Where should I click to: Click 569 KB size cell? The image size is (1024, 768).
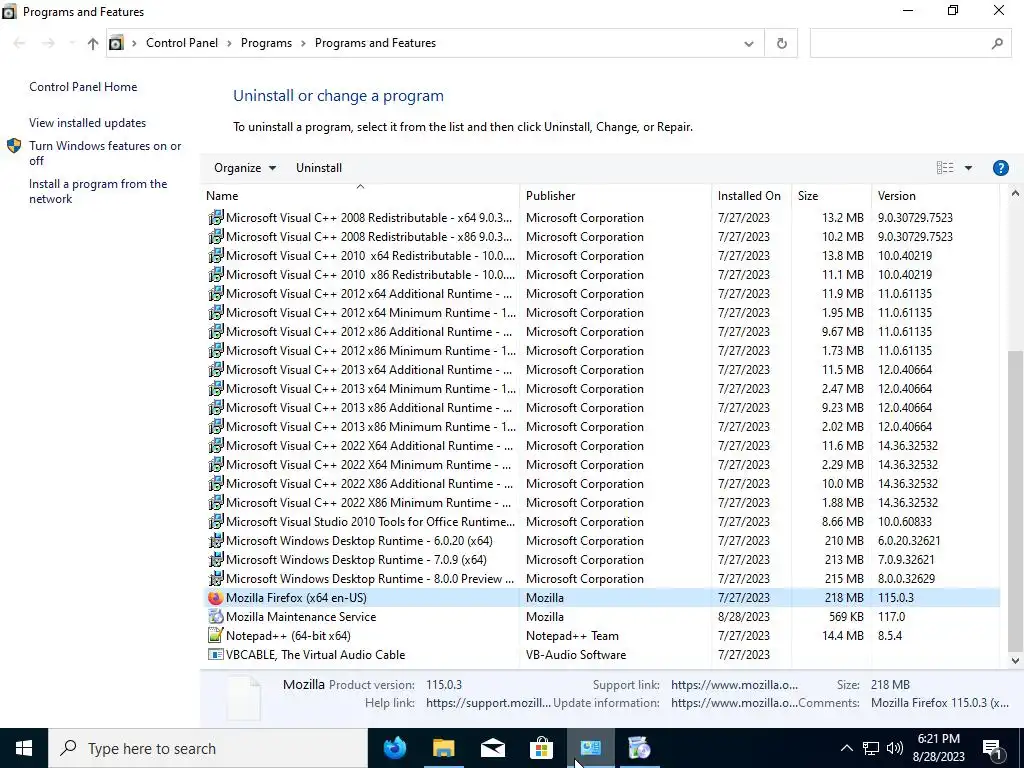tap(846, 616)
